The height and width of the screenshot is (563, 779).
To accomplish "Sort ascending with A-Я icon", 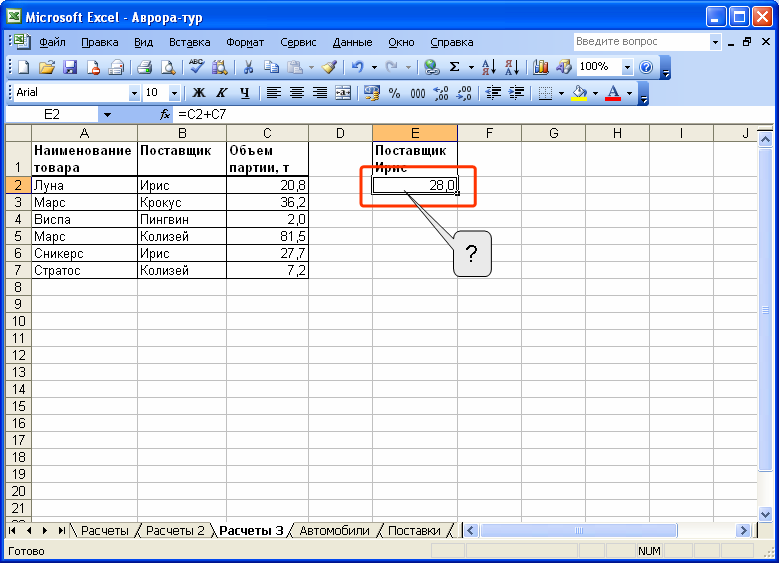I will pyautogui.click(x=488, y=67).
